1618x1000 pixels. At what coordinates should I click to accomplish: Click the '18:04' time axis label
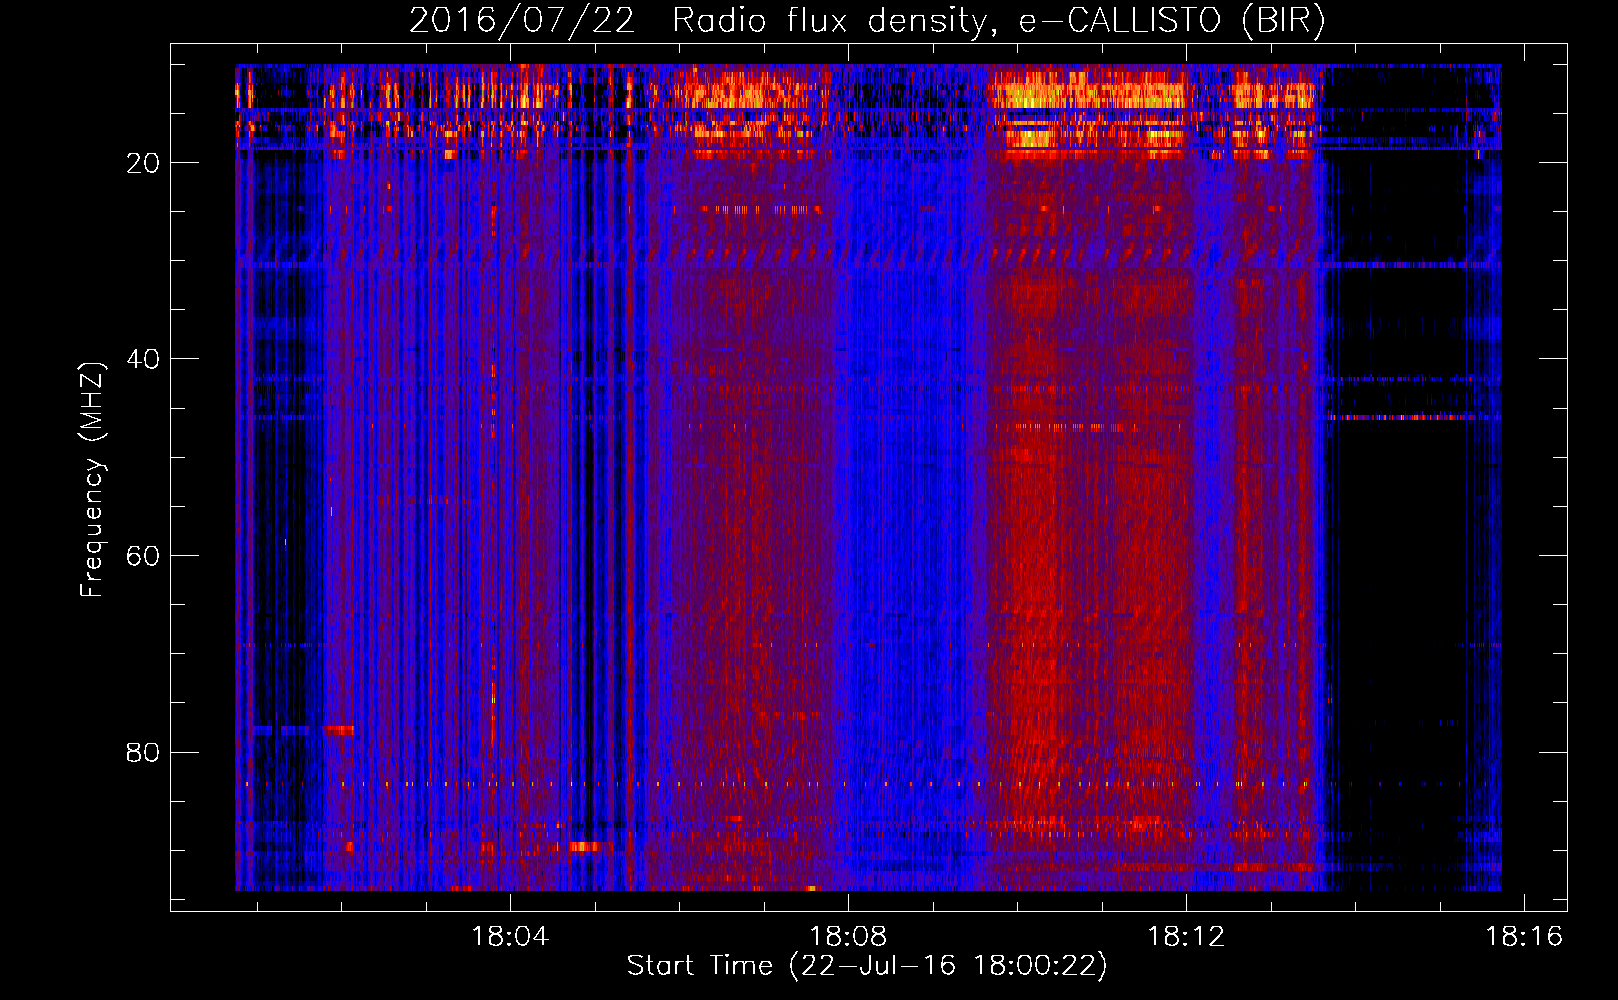point(510,937)
